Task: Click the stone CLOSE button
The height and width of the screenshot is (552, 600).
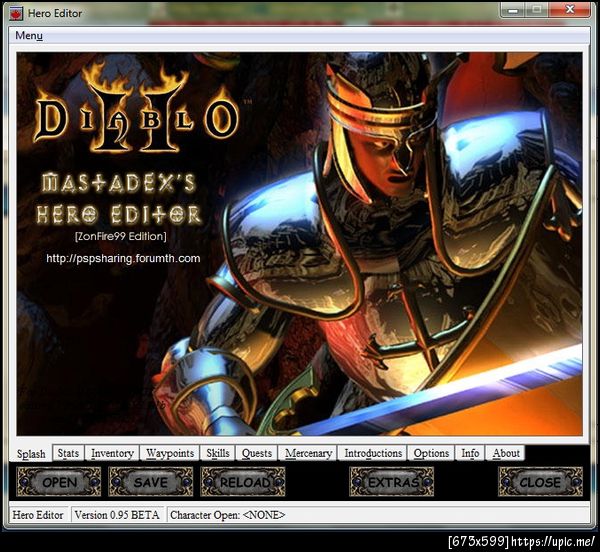Action: click(540, 482)
